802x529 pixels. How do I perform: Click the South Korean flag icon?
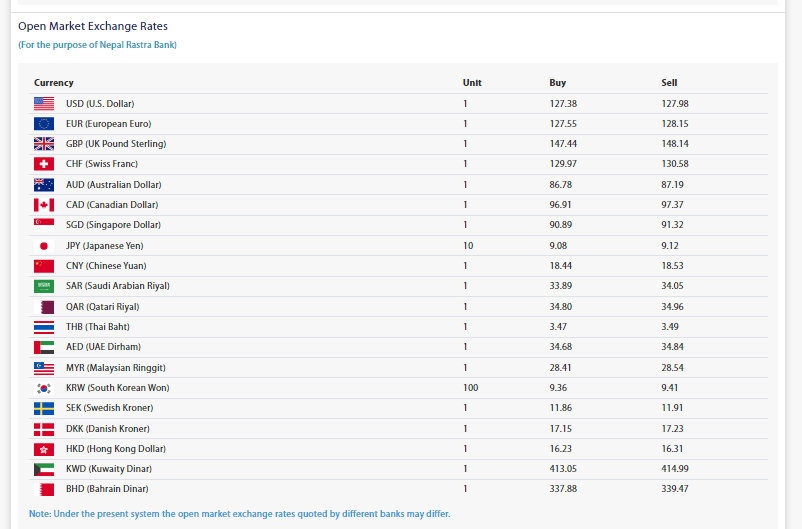44,388
